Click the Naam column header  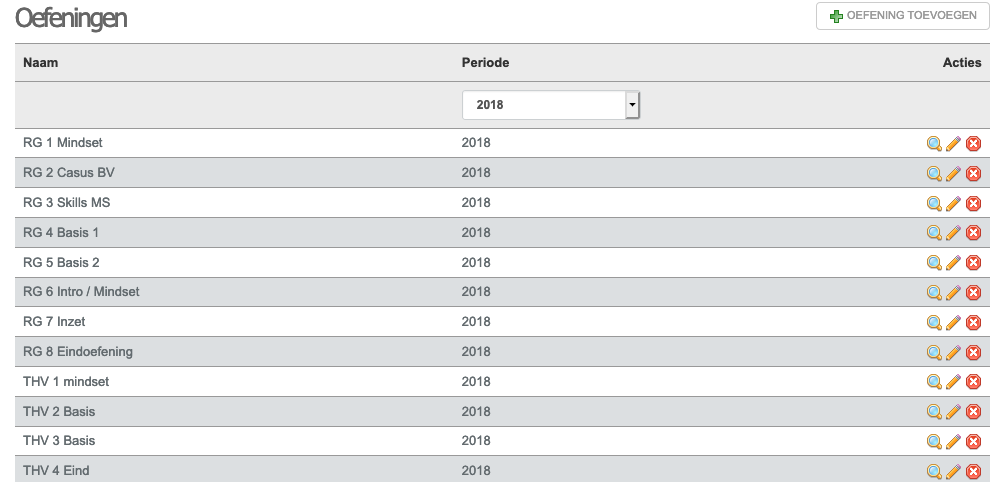tap(40, 63)
